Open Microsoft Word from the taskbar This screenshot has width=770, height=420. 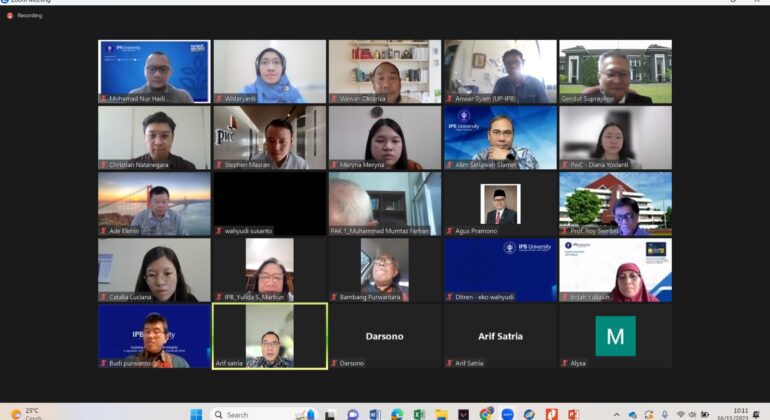pos(375,415)
